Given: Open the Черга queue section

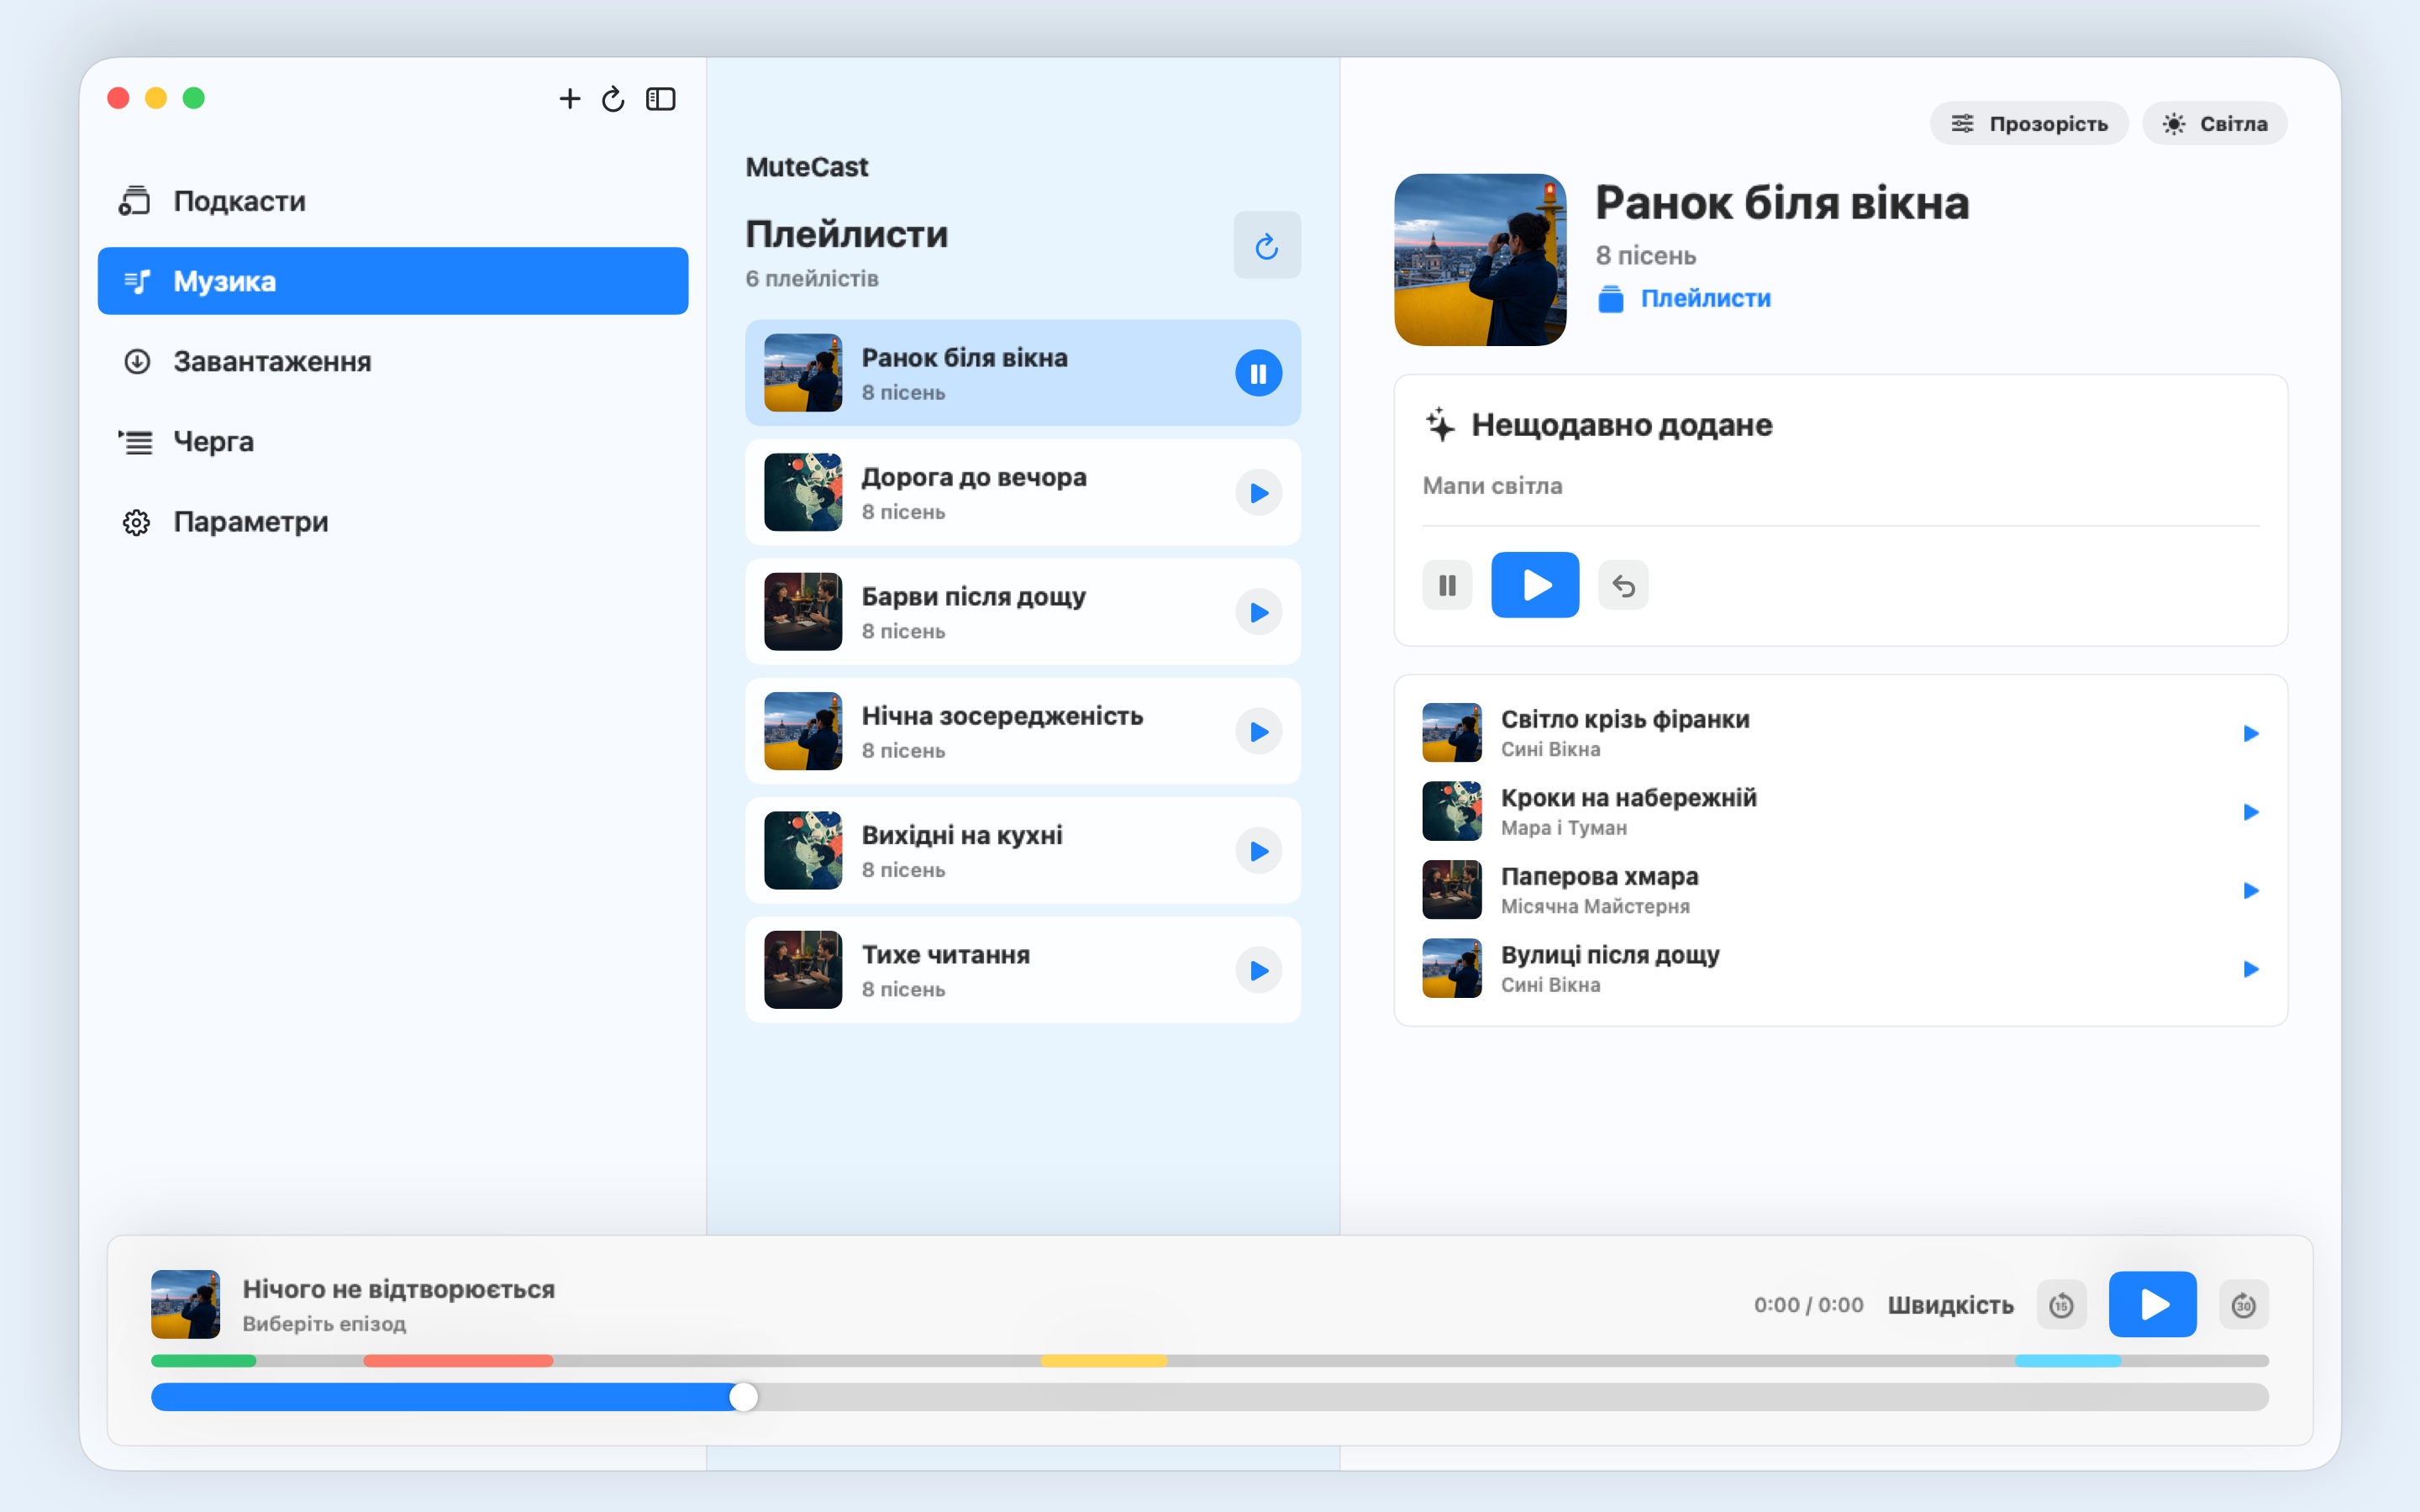Looking at the screenshot, I should click(x=393, y=441).
